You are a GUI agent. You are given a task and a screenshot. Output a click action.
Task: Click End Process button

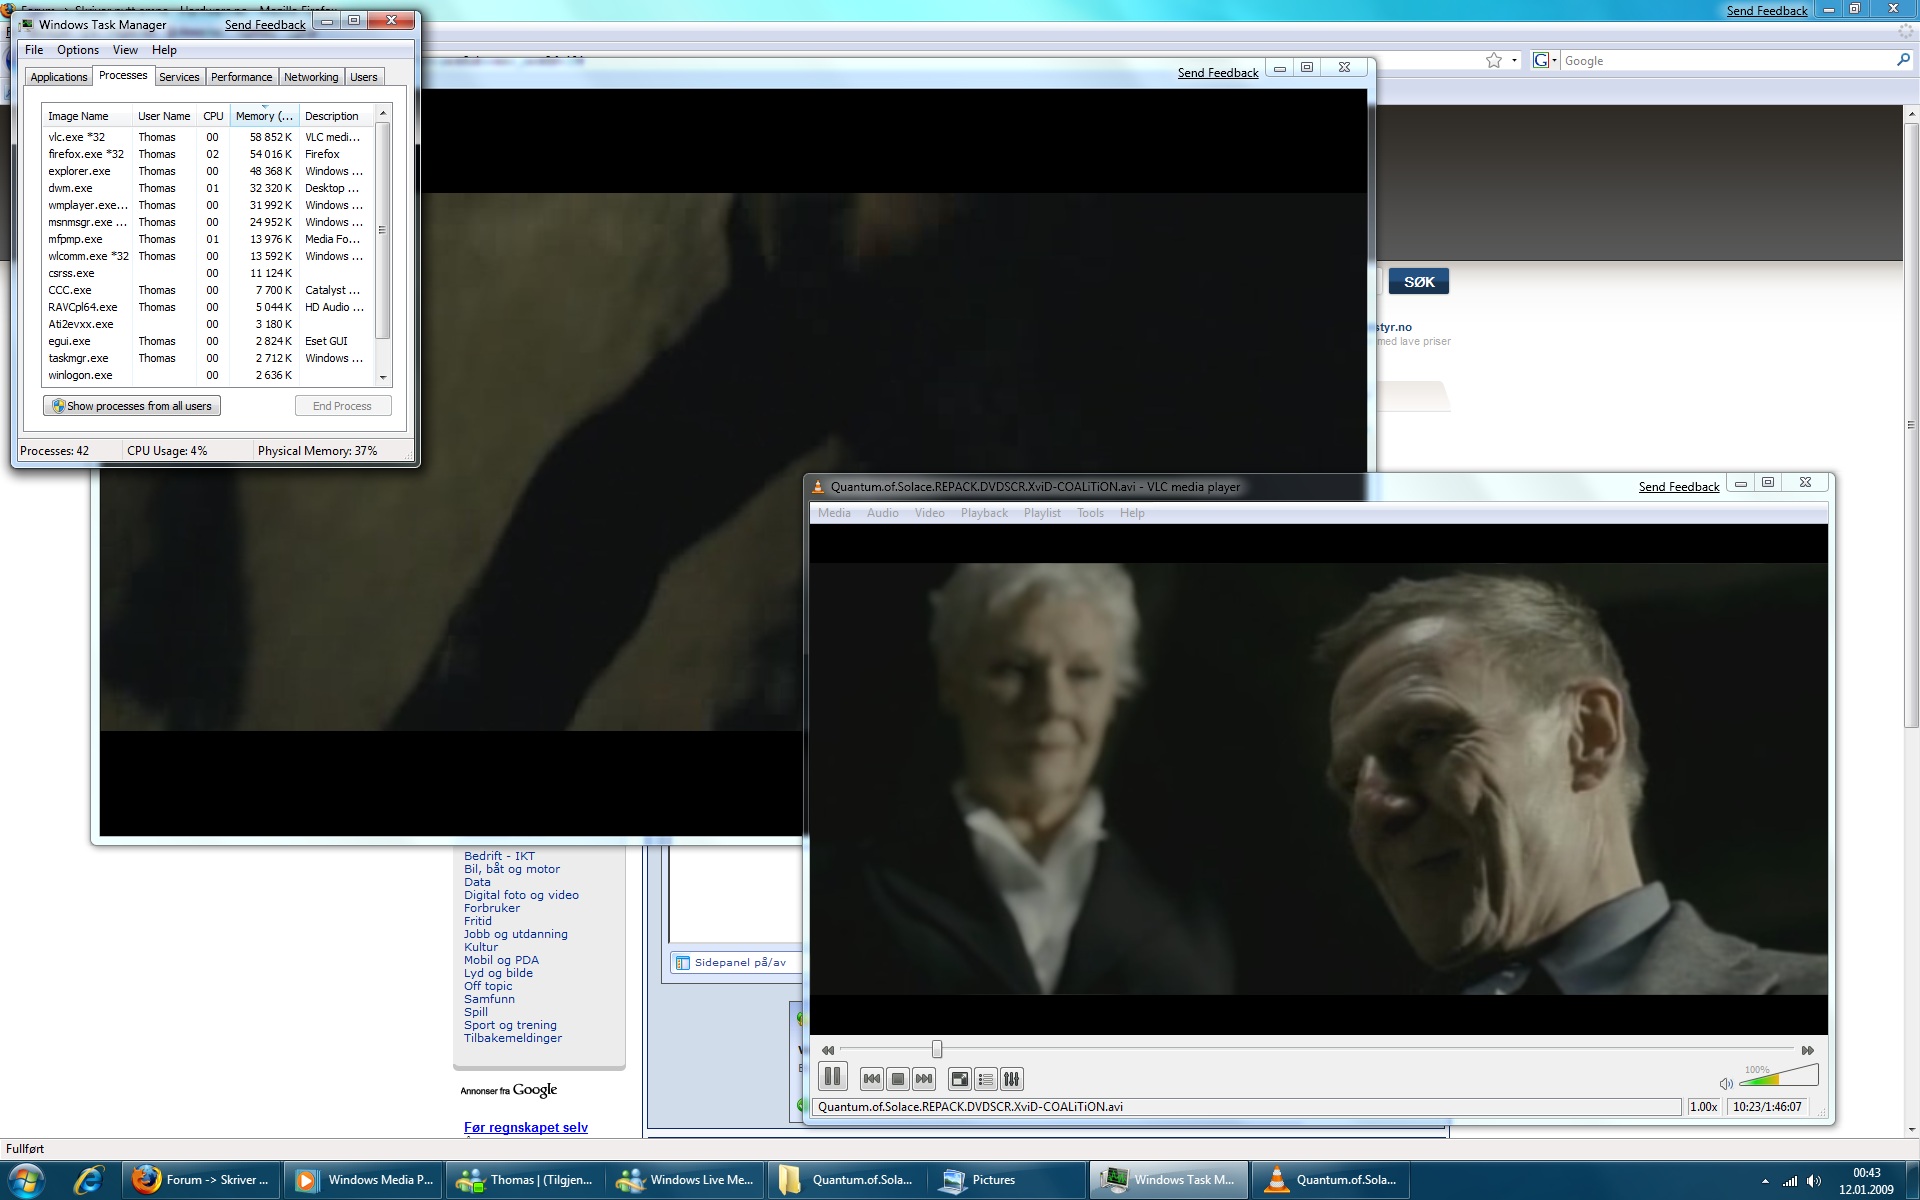pyautogui.click(x=342, y=406)
